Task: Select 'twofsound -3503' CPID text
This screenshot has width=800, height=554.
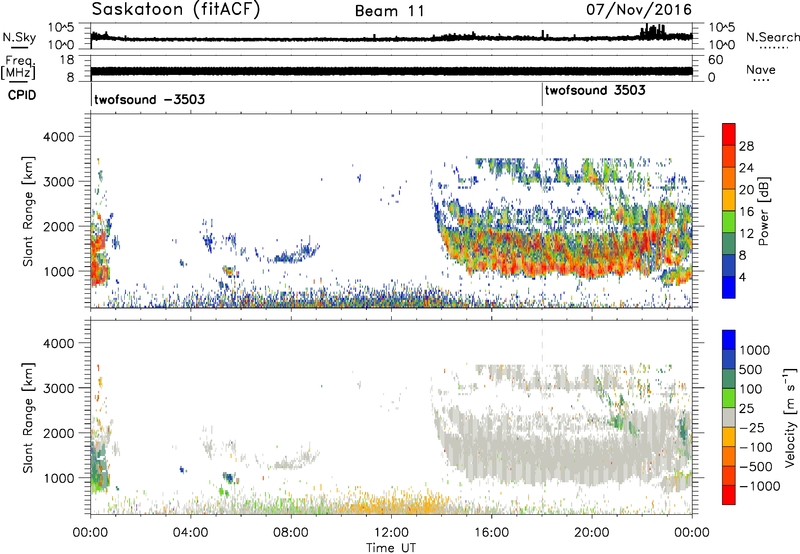Action: pos(149,99)
